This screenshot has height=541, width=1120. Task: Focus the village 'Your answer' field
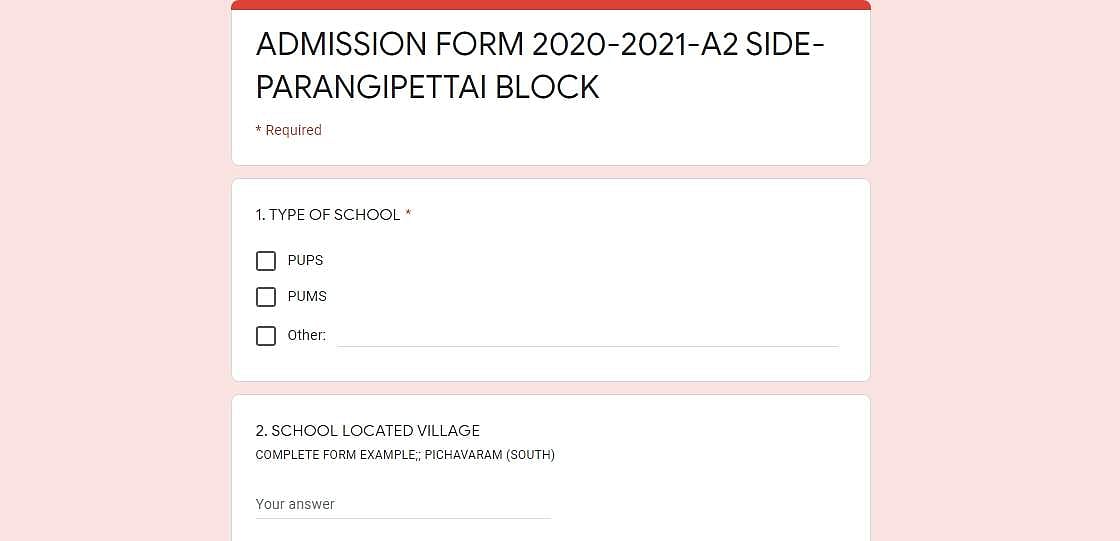point(403,504)
